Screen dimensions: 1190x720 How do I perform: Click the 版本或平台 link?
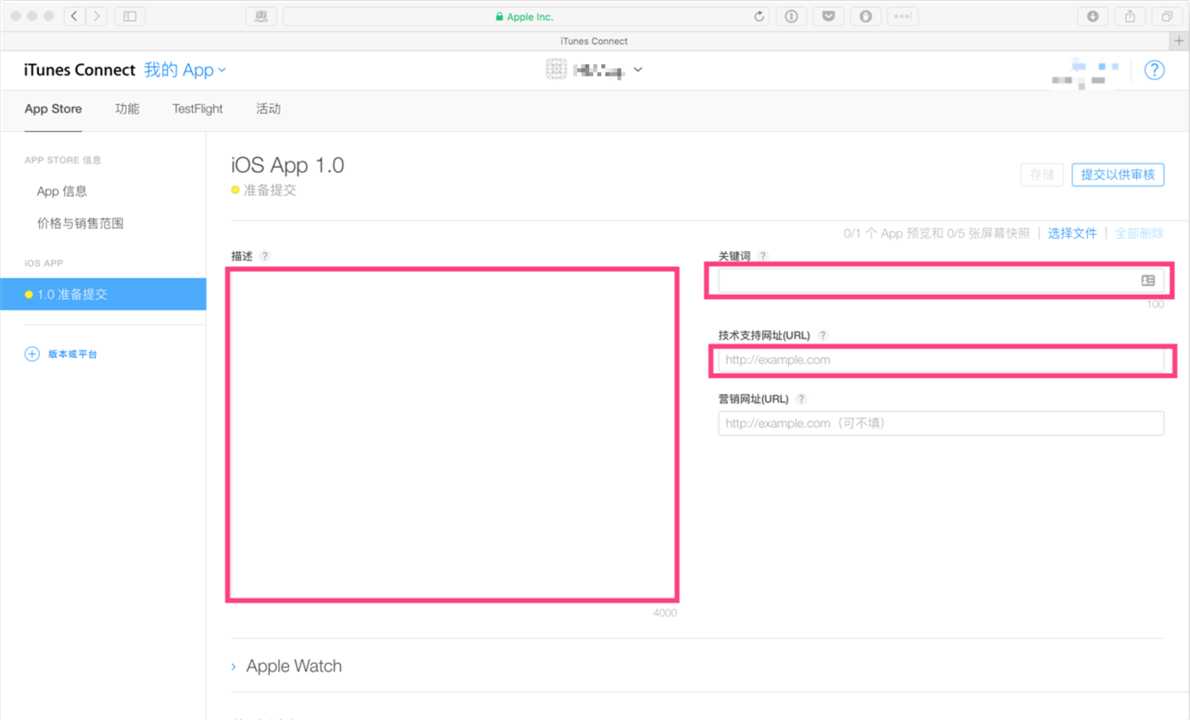72,354
